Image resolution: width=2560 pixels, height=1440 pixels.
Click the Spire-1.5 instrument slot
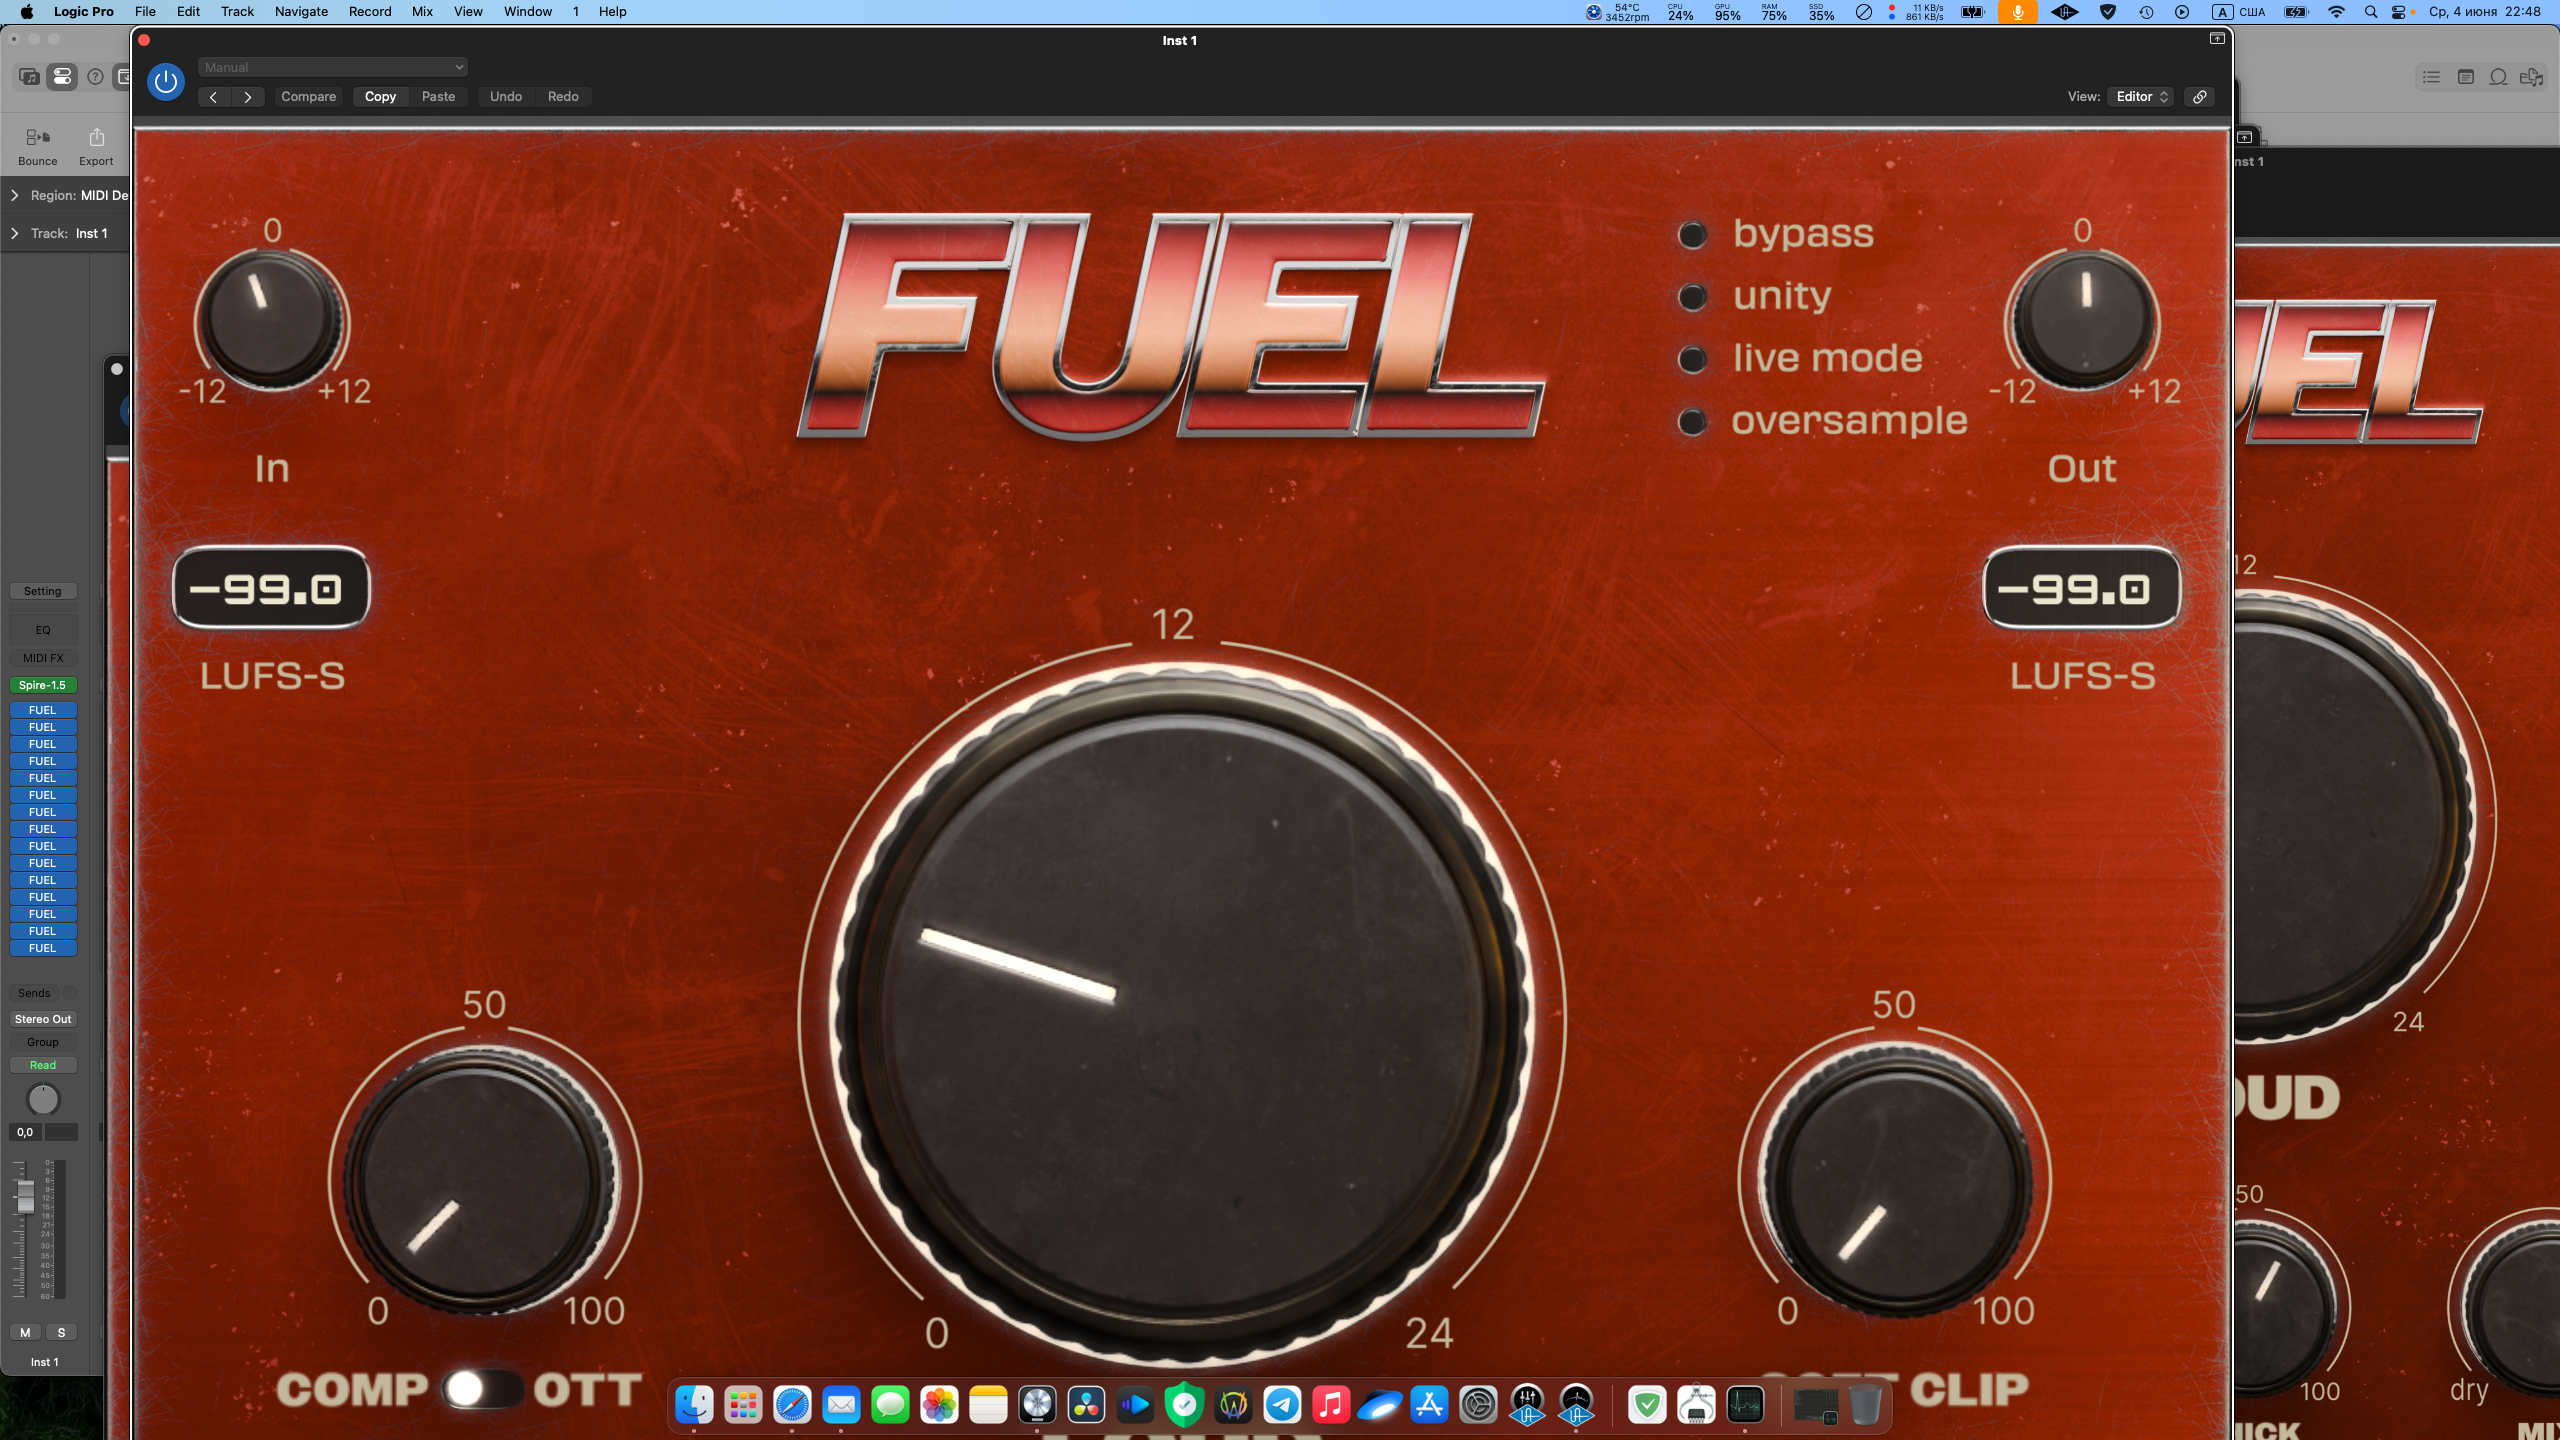[42, 685]
